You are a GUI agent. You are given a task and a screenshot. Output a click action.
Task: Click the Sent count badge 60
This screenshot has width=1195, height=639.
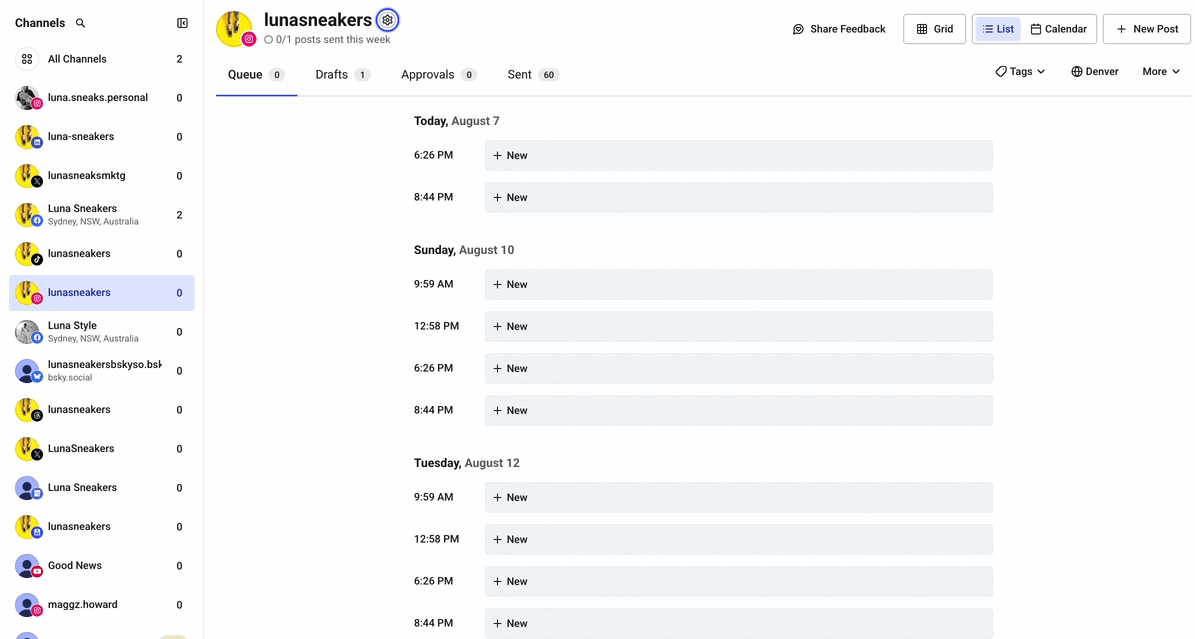pyautogui.click(x=549, y=75)
